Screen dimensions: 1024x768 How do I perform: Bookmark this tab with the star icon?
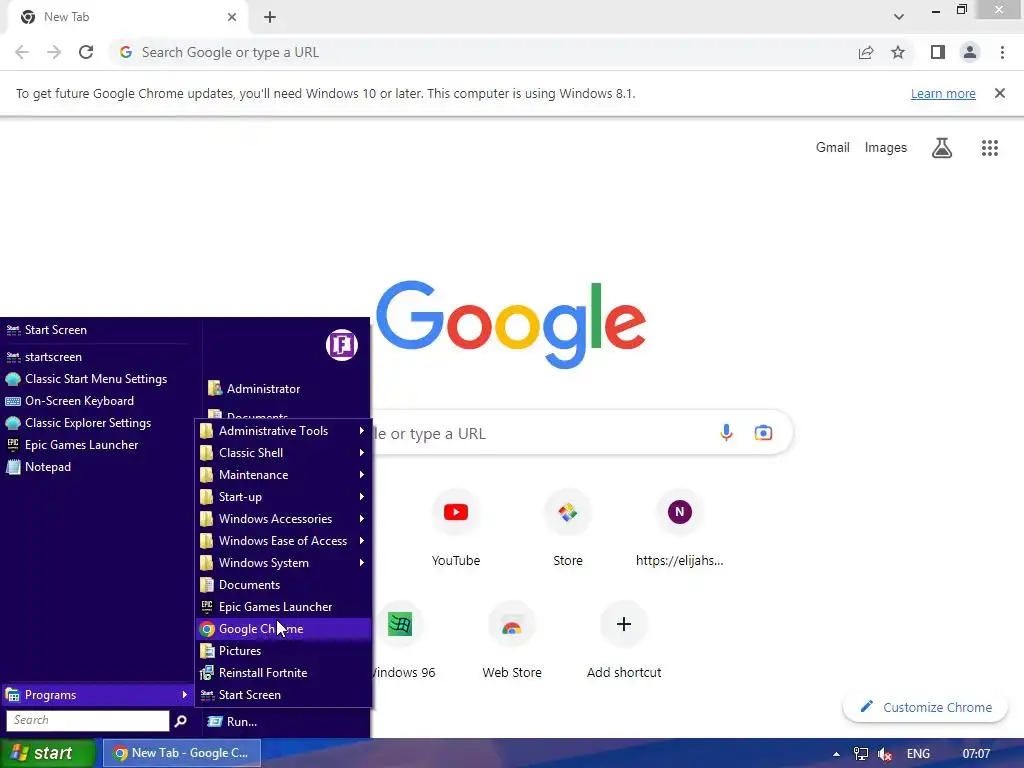[898, 52]
